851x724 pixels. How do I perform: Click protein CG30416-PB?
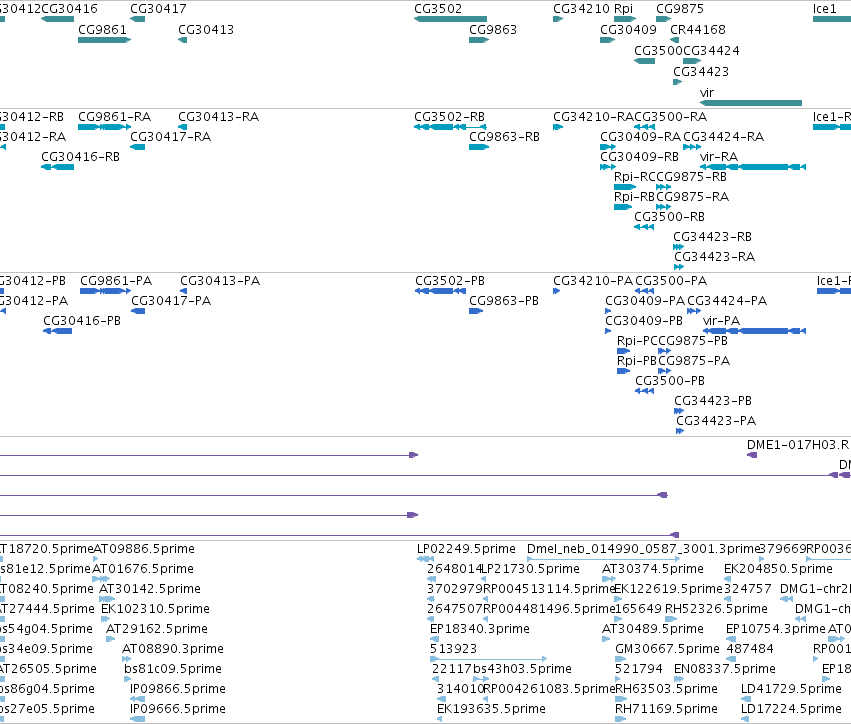click(58, 331)
